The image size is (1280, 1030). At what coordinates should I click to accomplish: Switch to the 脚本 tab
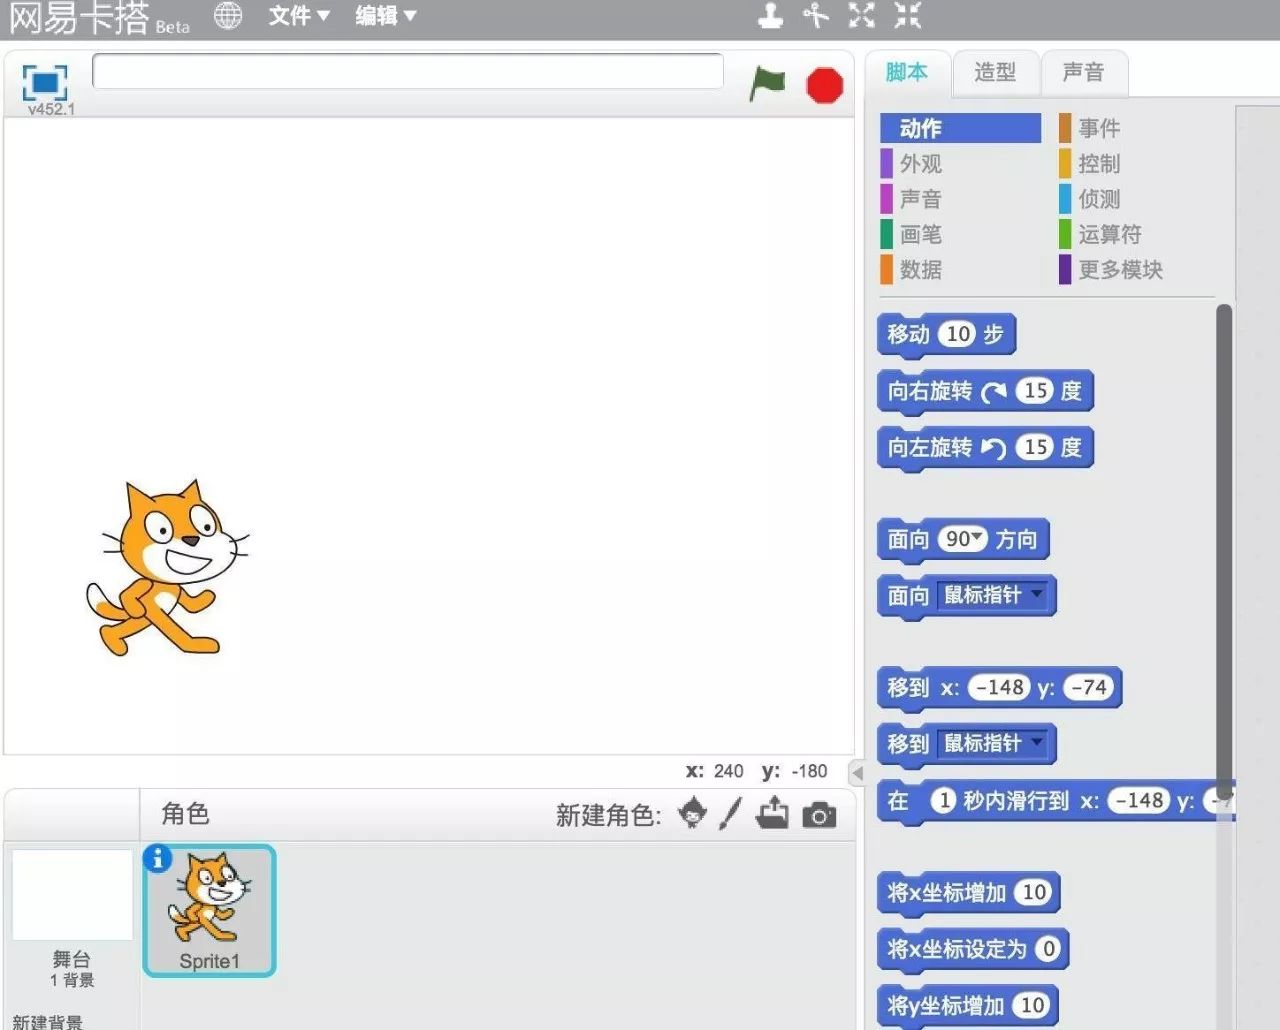coord(907,72)
